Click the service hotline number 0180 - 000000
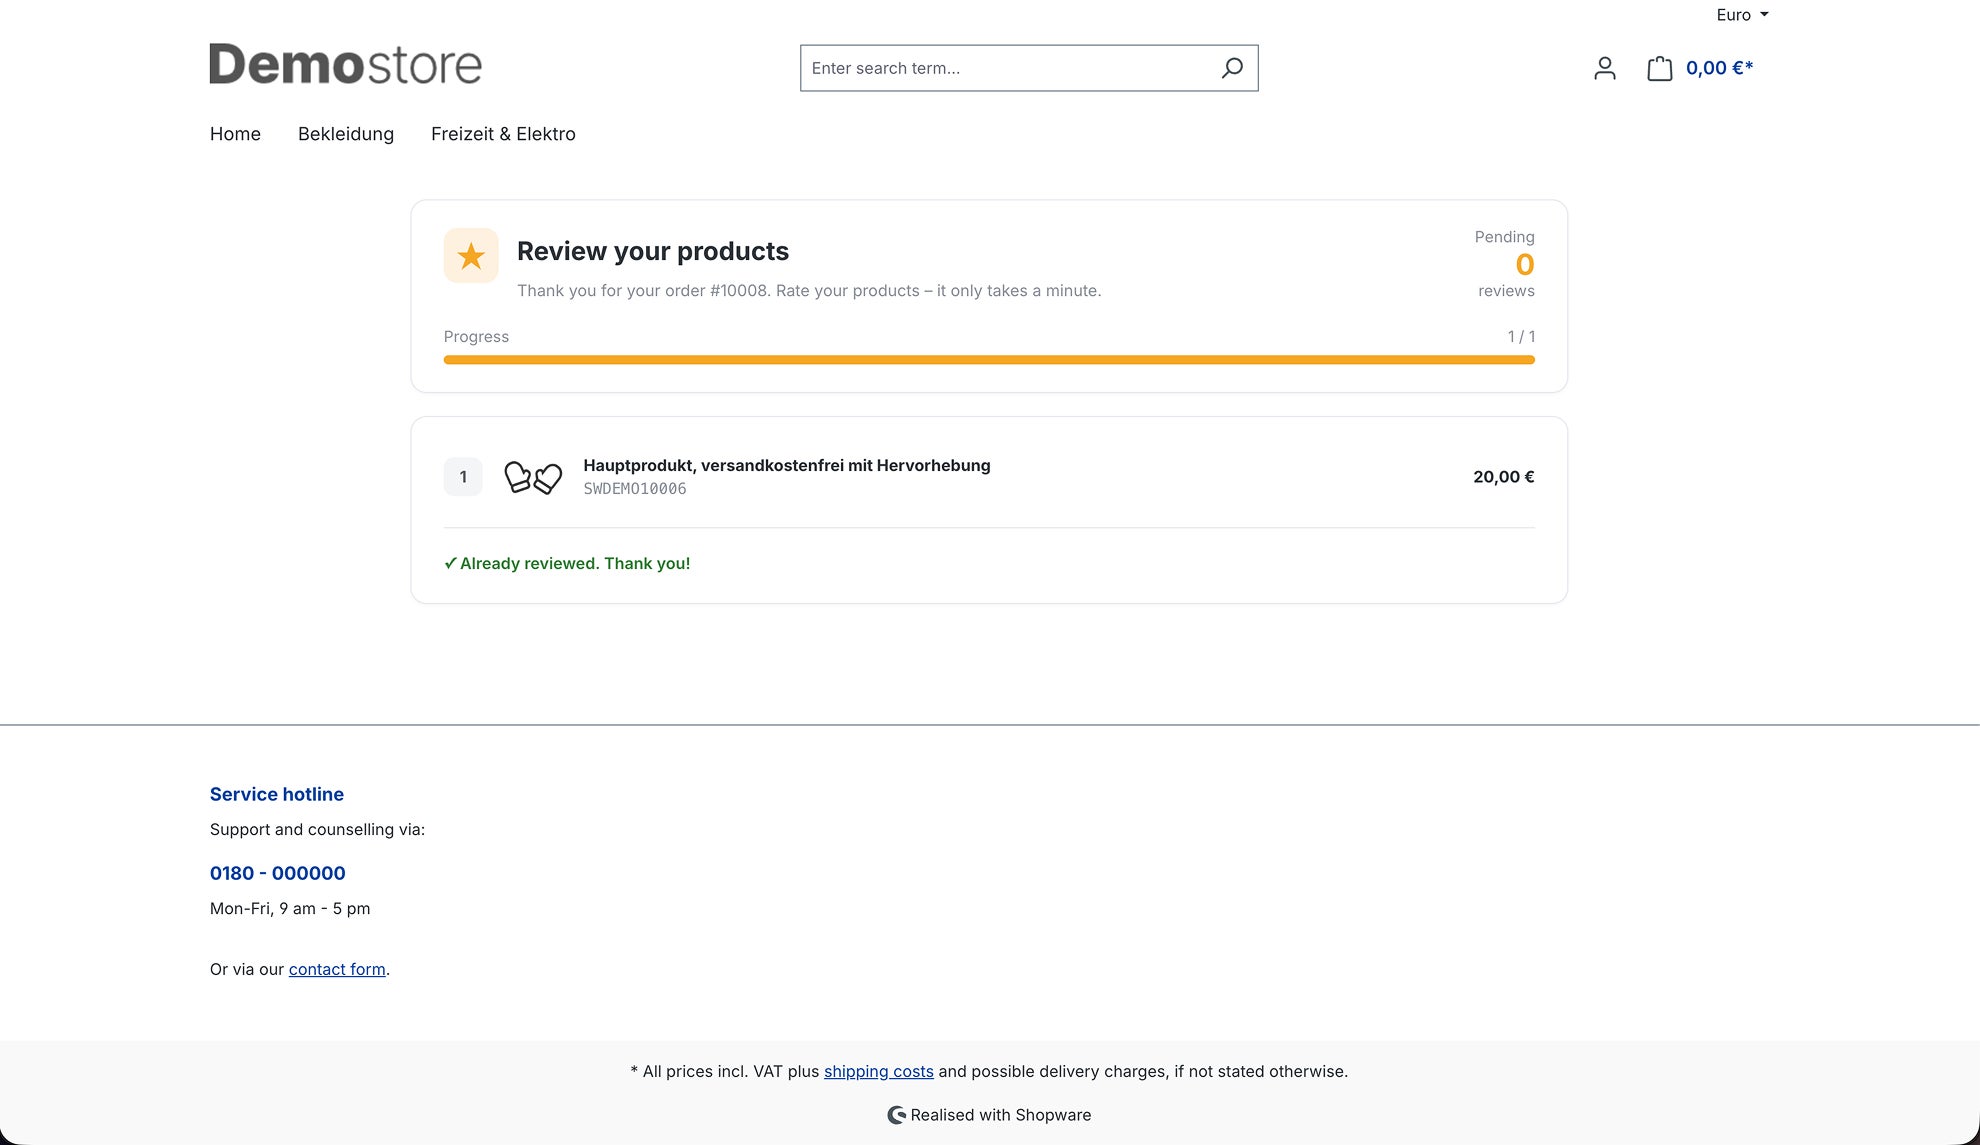1980x1145 pixels. point(278,873)
